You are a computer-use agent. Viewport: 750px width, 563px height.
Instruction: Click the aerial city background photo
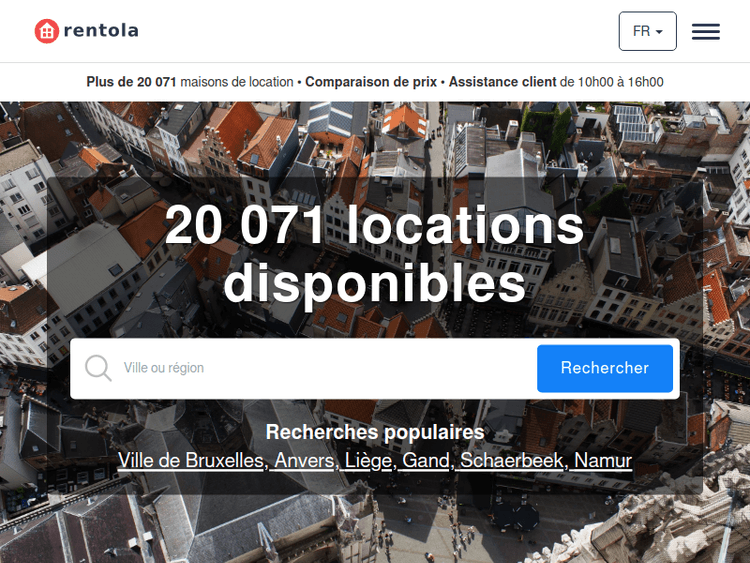click(375, 526)
